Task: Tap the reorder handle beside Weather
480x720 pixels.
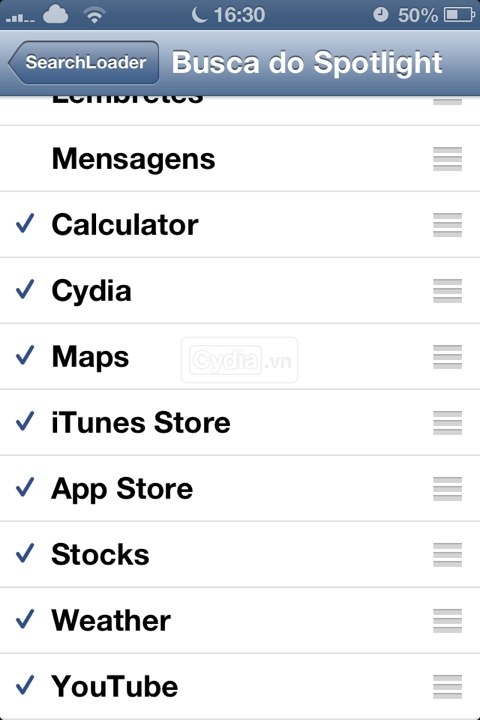Action: coord(447,620)
